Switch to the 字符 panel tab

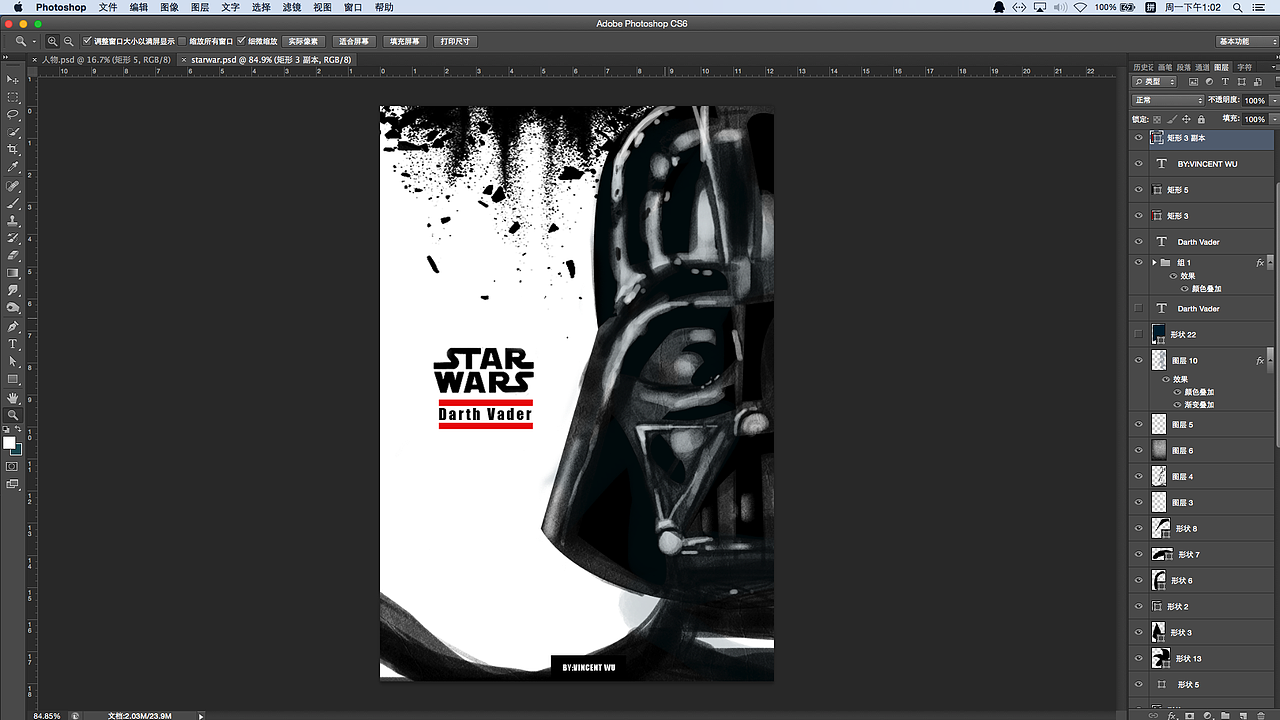(x=1244, y=67)
